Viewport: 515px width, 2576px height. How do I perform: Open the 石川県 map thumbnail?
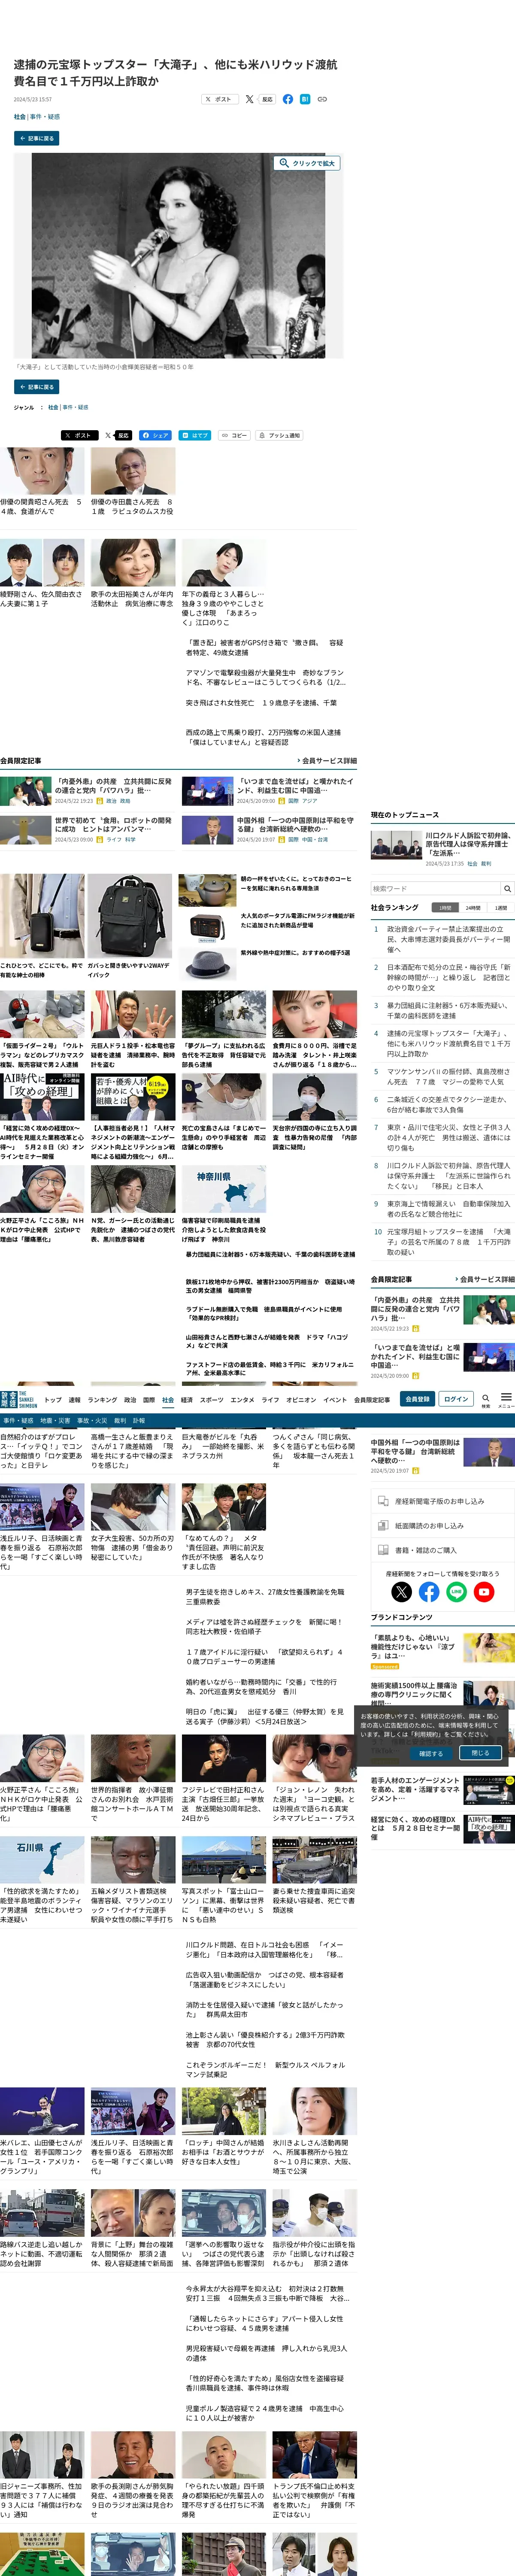click(x=42, y=1860)
